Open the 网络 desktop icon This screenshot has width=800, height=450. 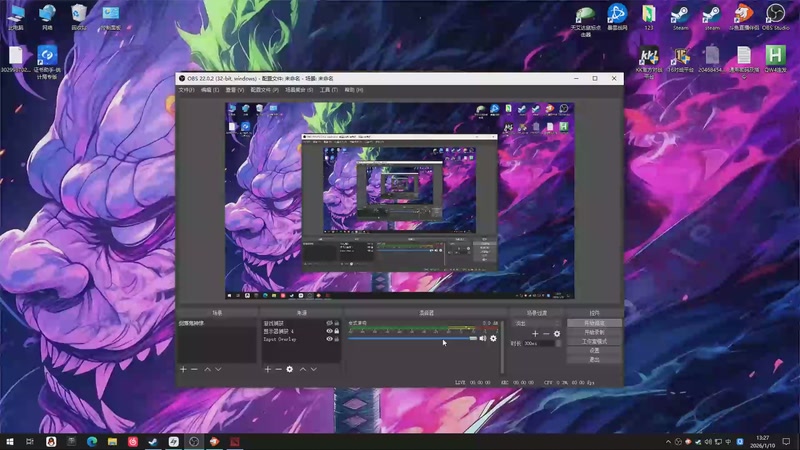coord(47,17)
